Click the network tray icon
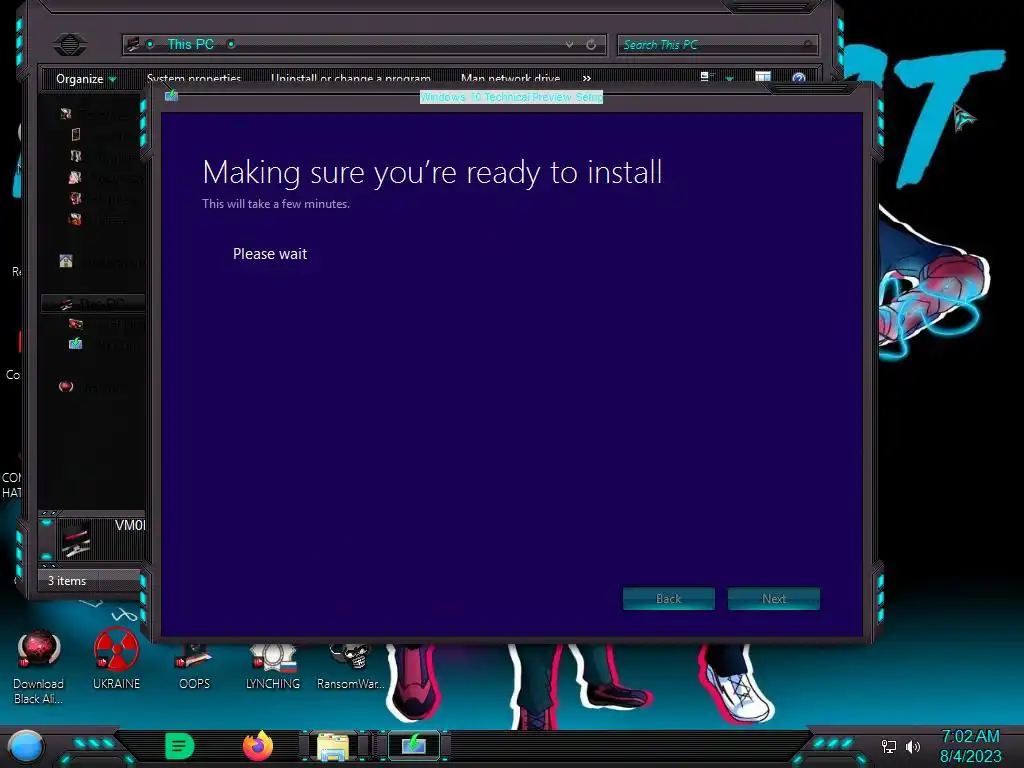The height and width of the screenshot is (768, 1024). click(x=889, y=746)
